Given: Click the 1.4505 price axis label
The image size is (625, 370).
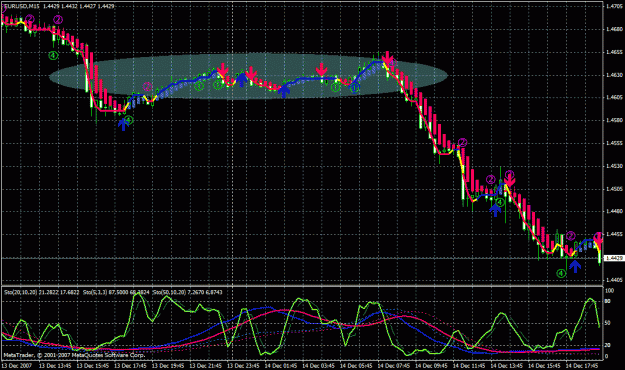Looking at the screenshot, I should (614, 189).
